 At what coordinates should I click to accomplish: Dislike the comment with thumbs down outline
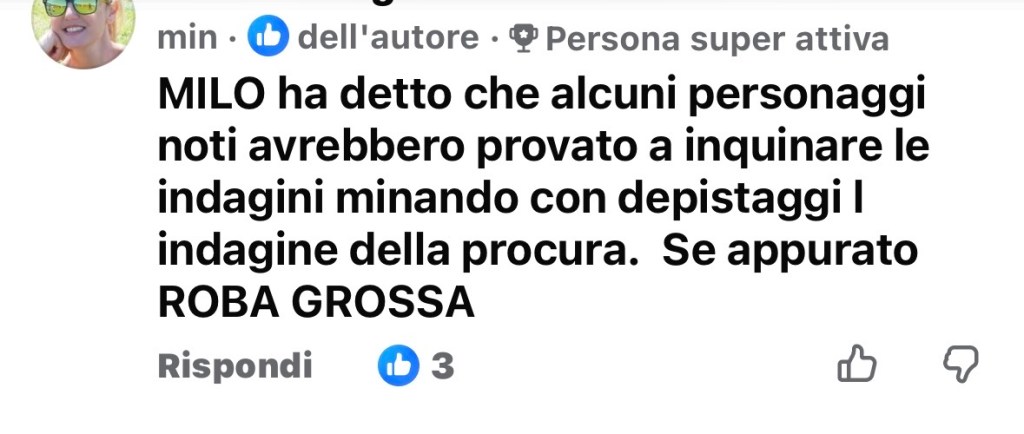[961, 364]
